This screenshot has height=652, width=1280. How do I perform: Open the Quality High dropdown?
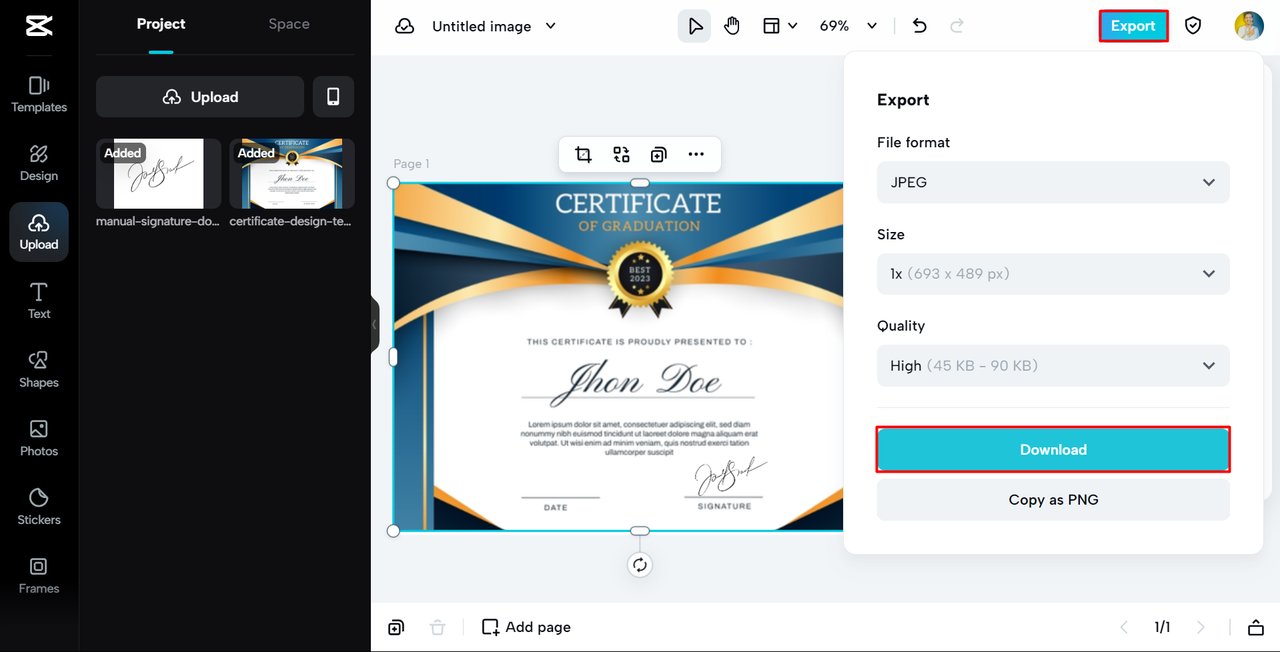click(1053, 365)
